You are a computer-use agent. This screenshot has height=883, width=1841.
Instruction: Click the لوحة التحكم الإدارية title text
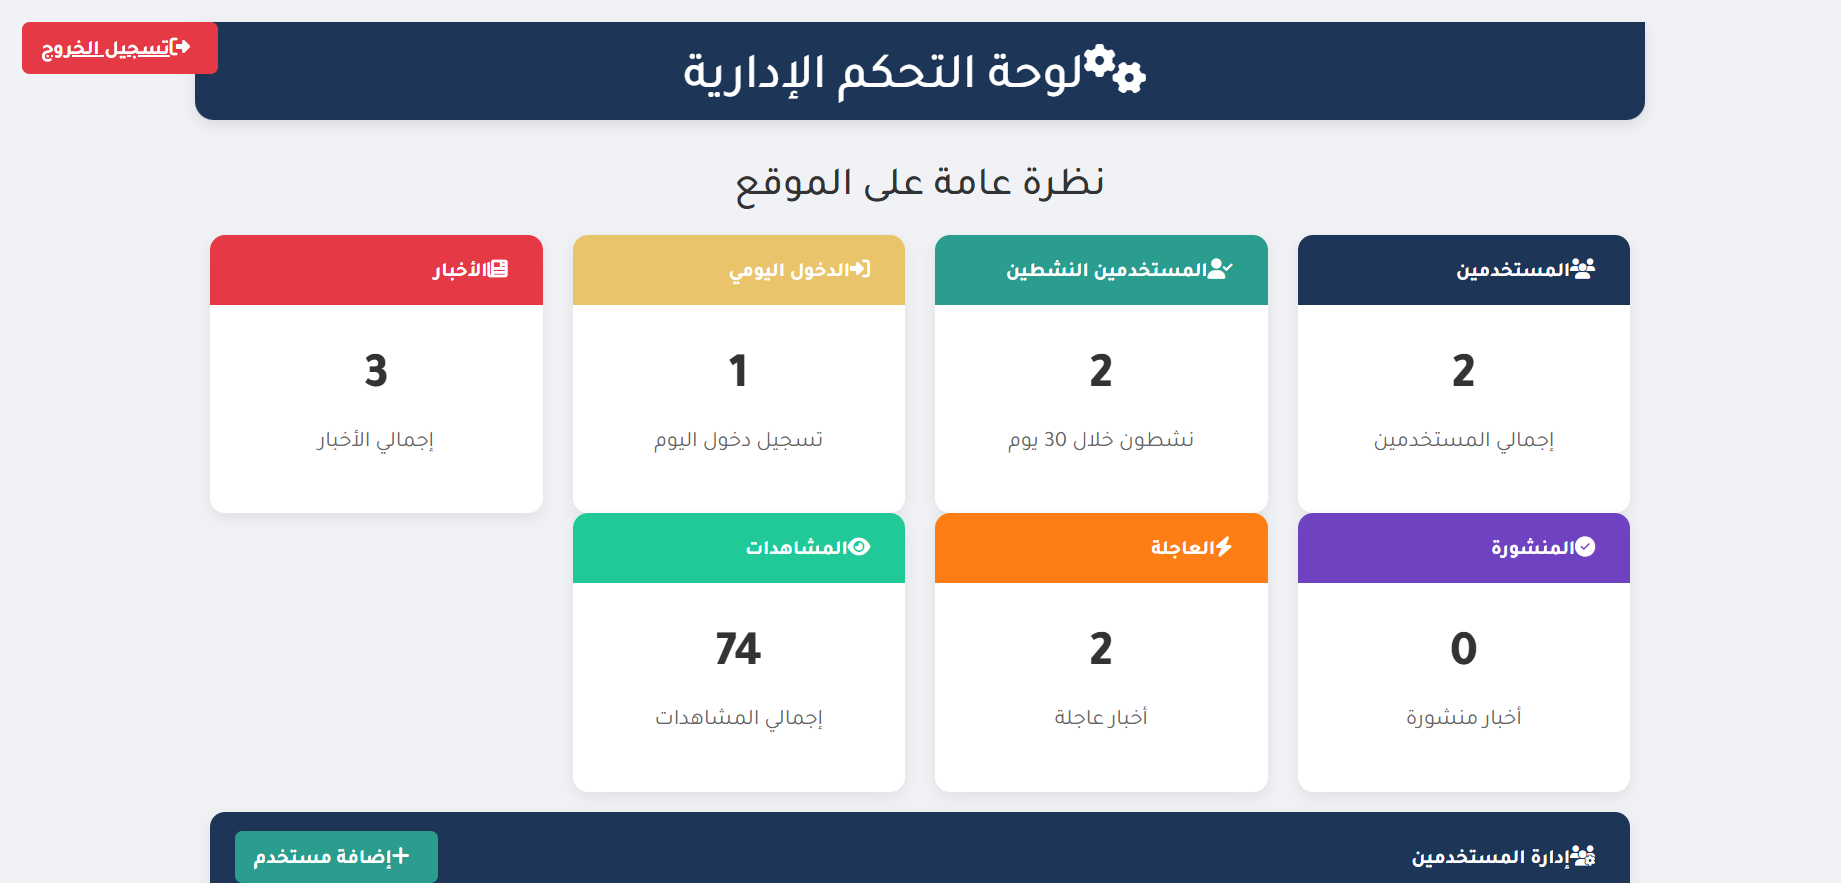(882, 72)
